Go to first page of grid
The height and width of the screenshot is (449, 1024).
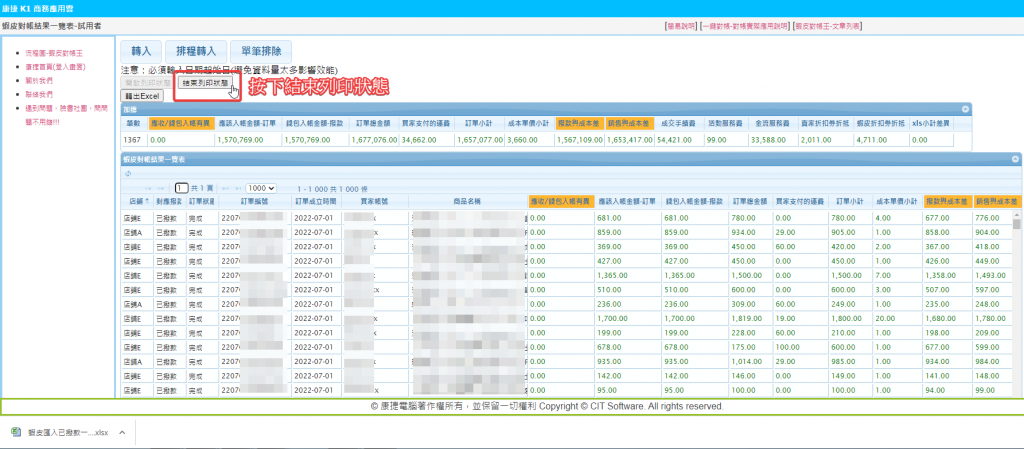[149, 188]
